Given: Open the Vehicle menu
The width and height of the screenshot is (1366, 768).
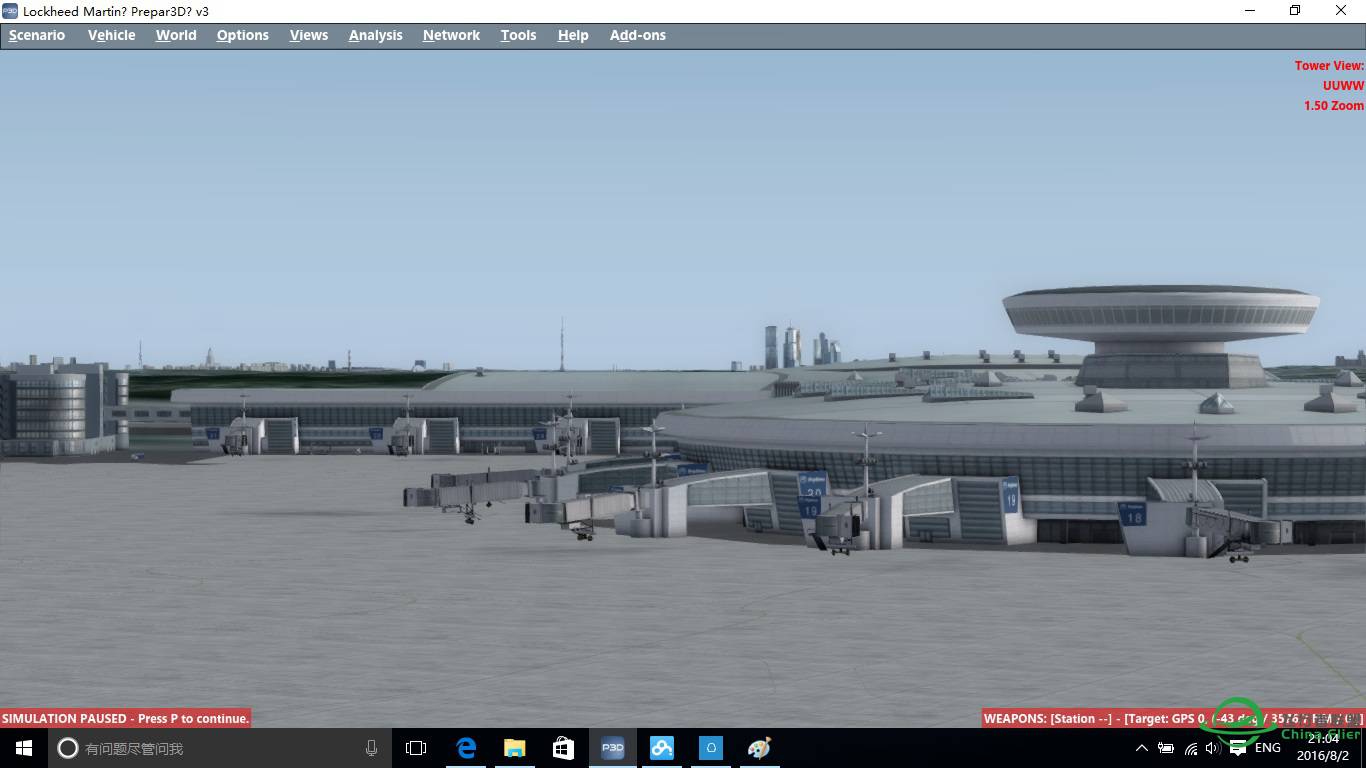Looking at the screenshot, I should pos(111,35).
